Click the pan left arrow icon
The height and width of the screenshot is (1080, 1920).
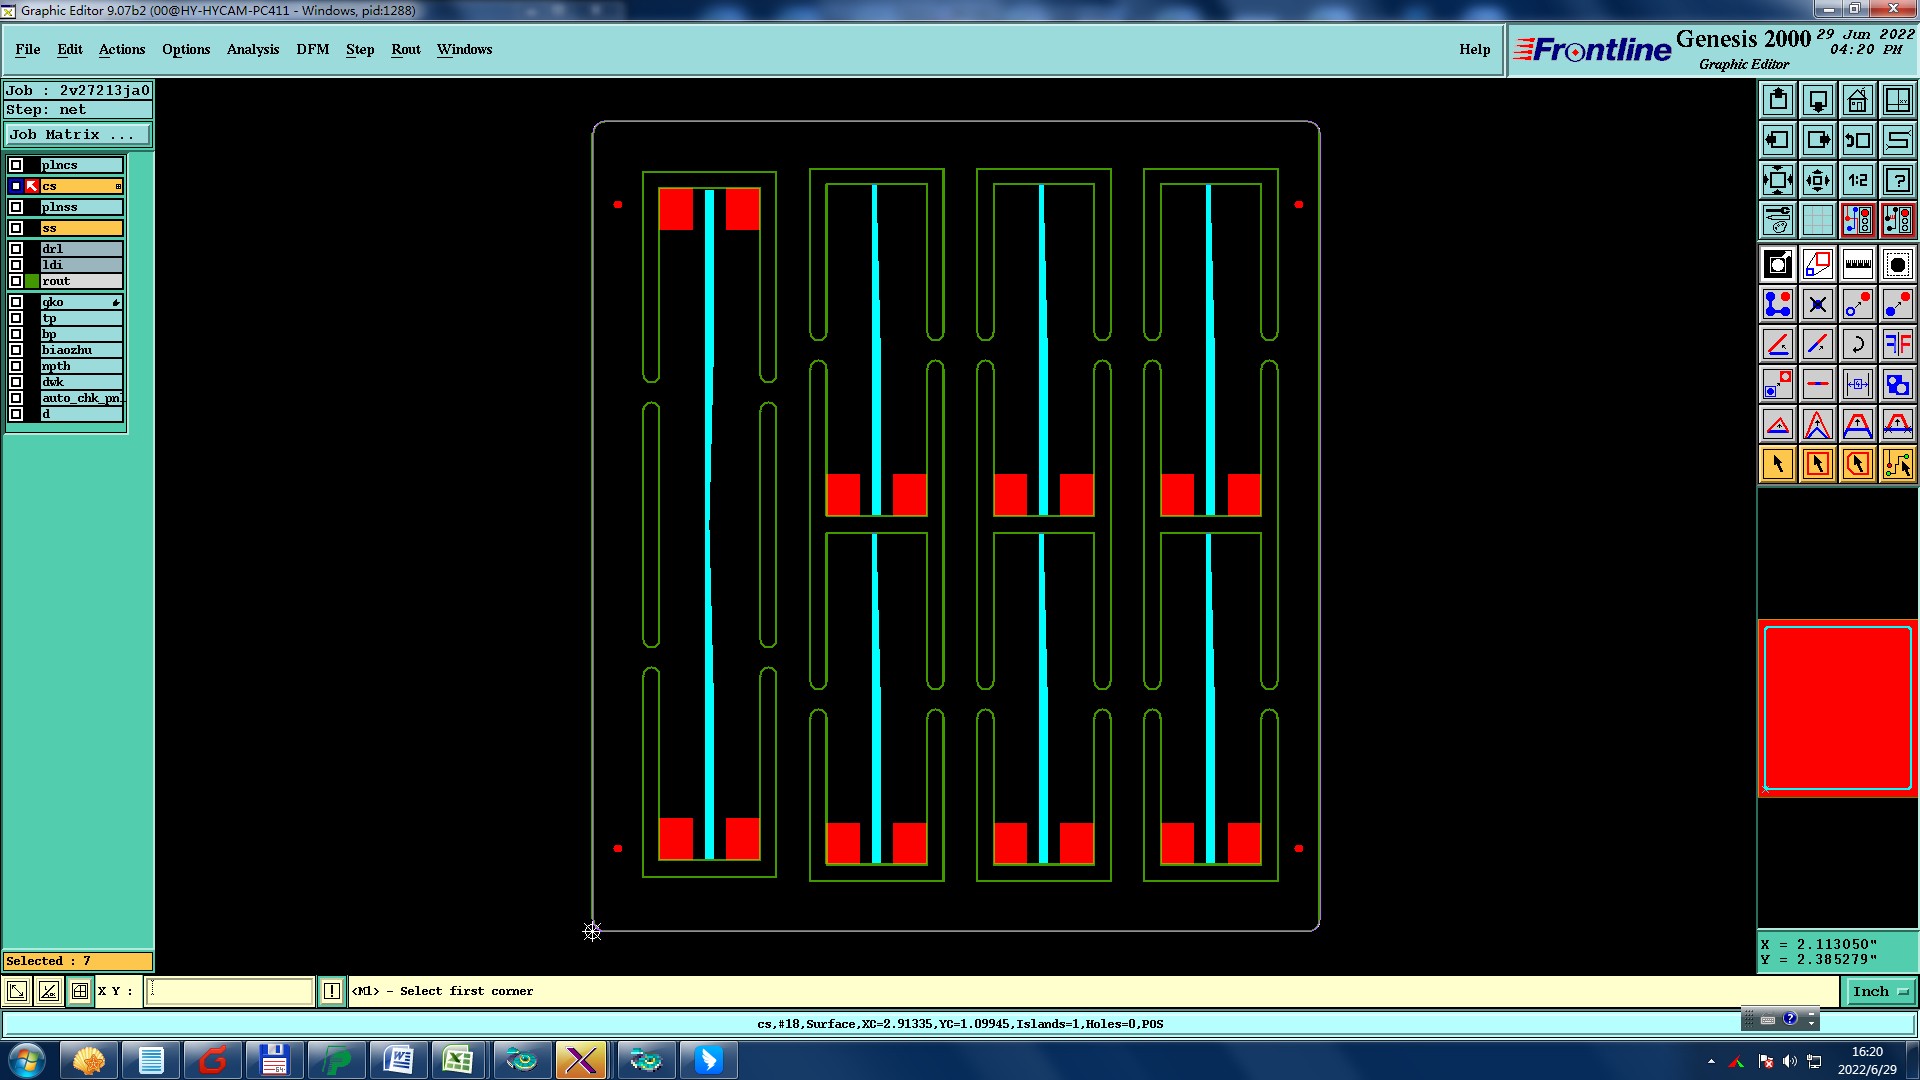(1777, 140)
